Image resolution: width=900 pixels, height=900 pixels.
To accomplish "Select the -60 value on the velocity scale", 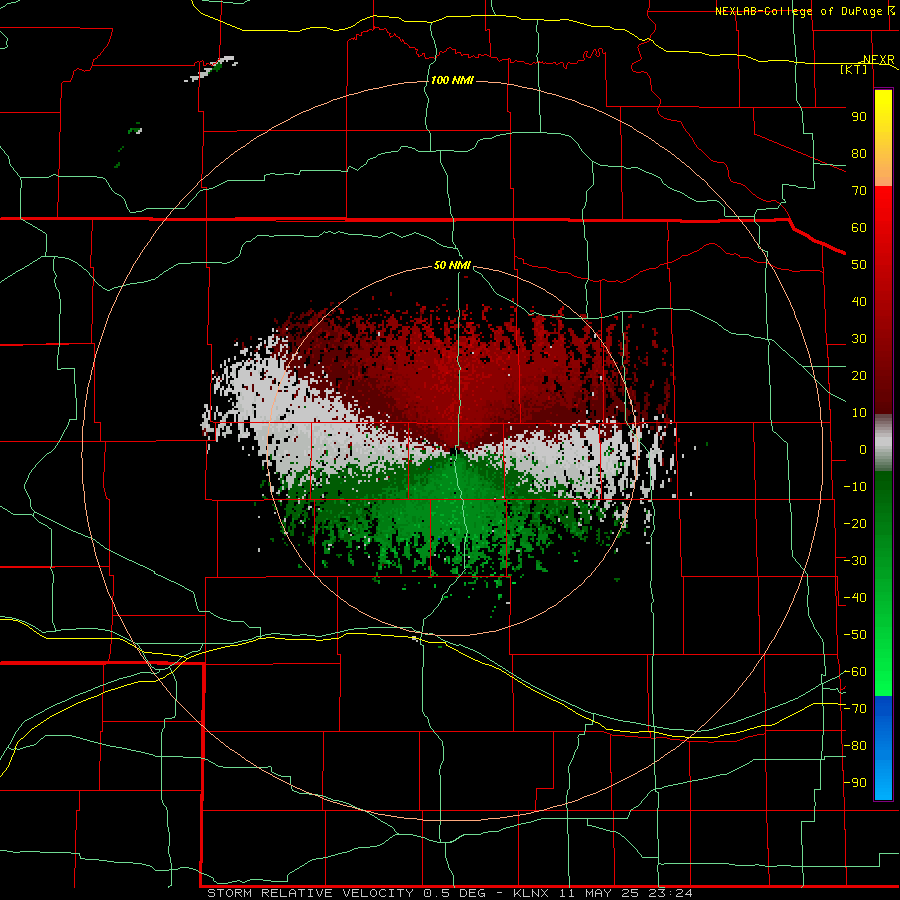I will point(855,672).
